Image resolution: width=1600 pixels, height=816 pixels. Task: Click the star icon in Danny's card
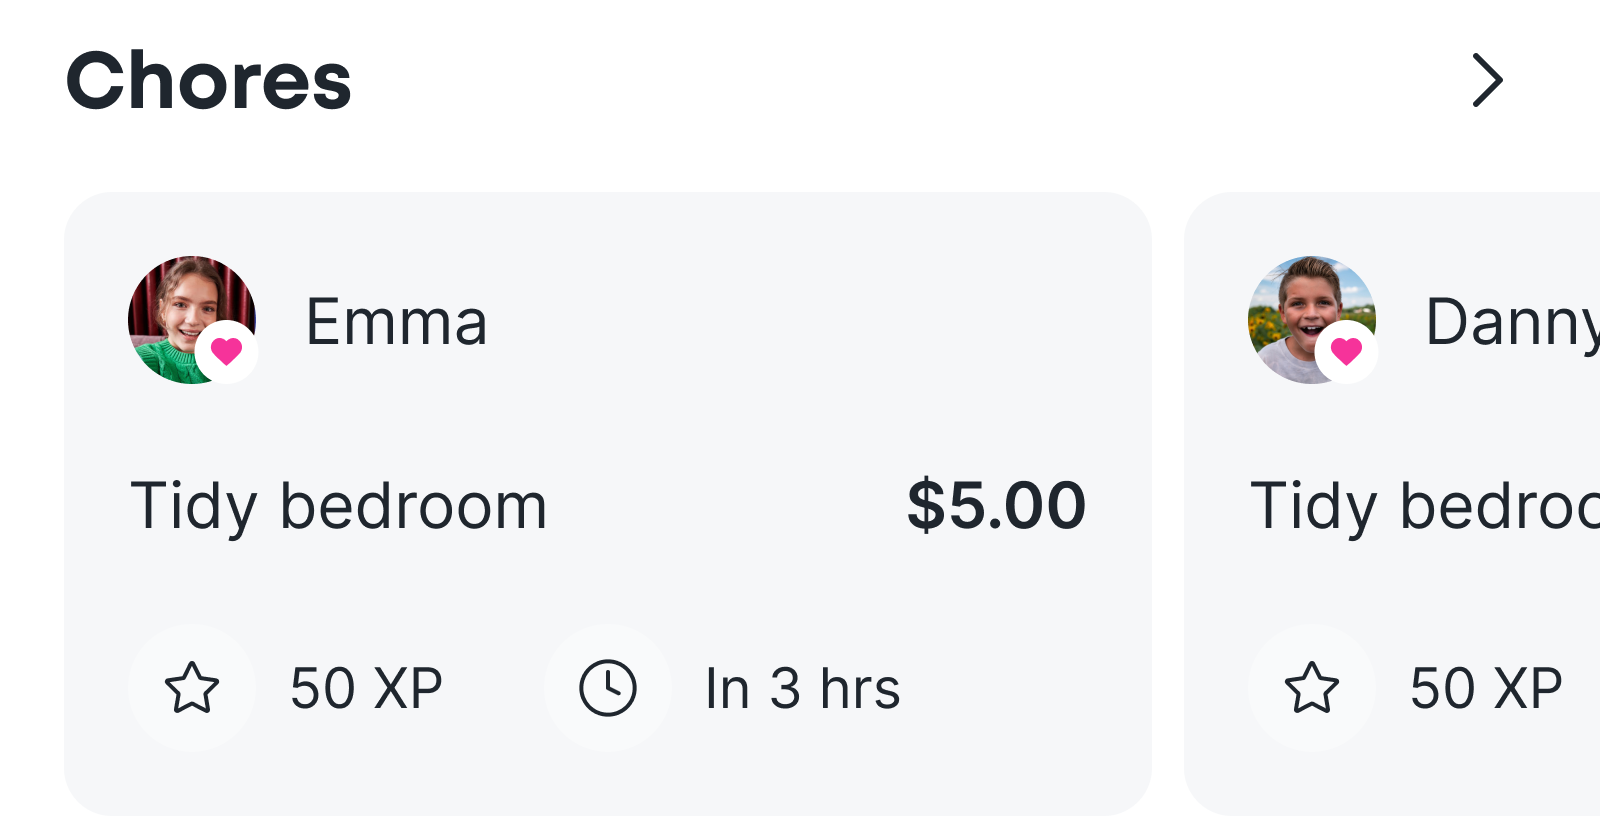click(x=1312, y=688)
